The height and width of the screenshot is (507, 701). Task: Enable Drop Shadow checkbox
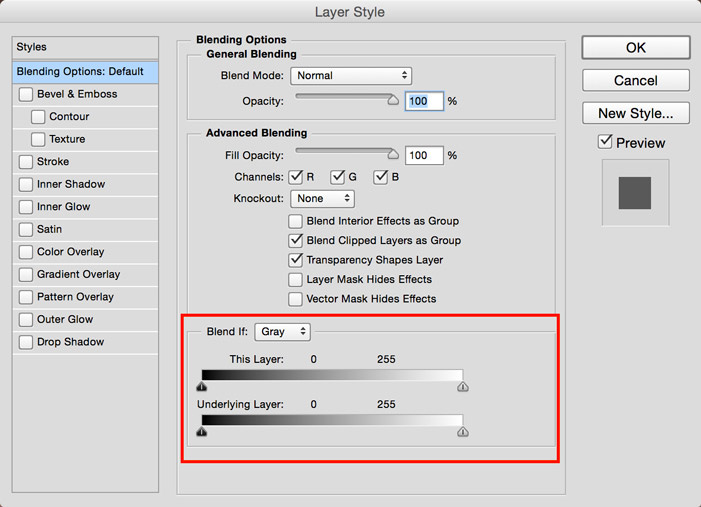[26, 342]
